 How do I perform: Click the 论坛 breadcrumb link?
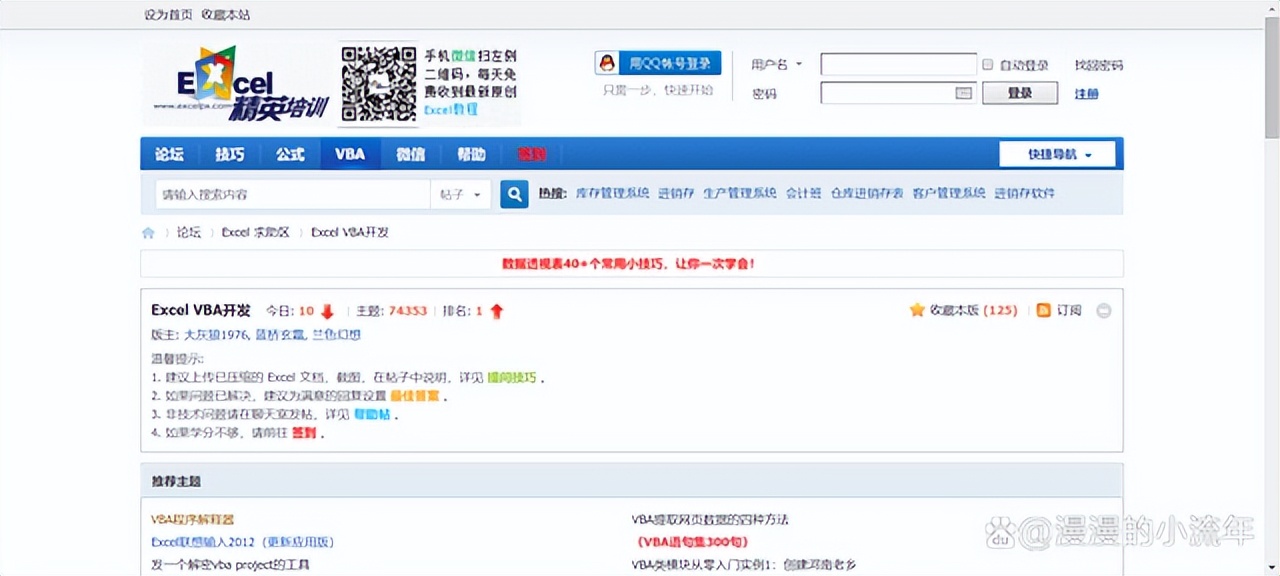pos(189,232)
